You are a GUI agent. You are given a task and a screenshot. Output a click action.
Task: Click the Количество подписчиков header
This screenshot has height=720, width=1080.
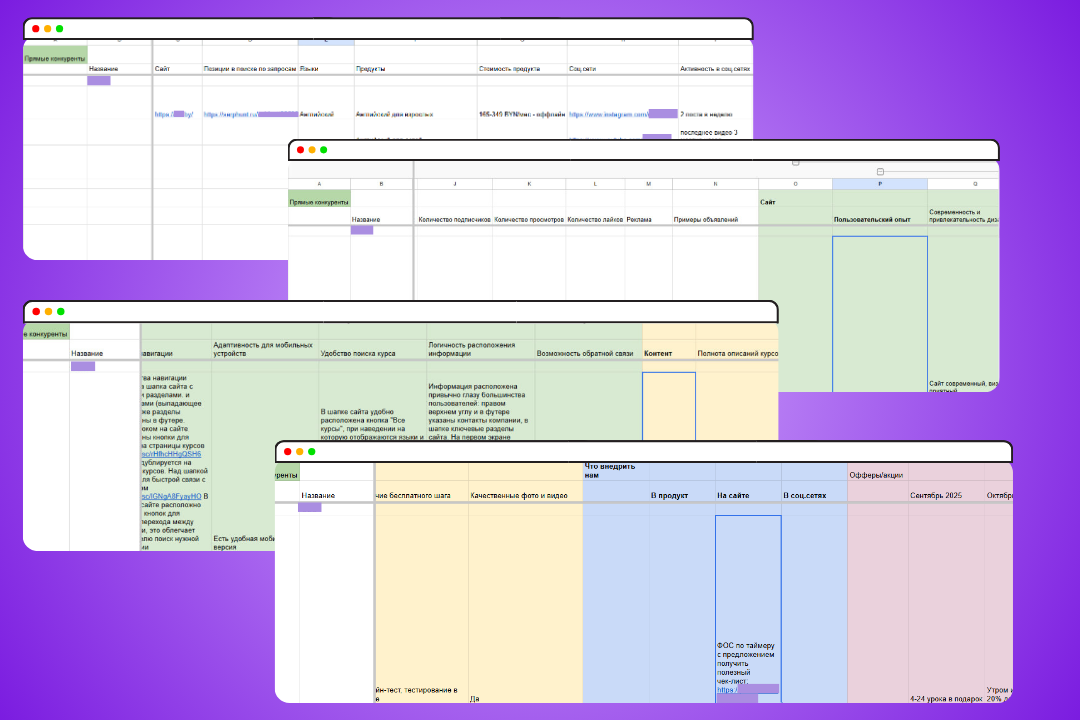[x=455, y=220]
